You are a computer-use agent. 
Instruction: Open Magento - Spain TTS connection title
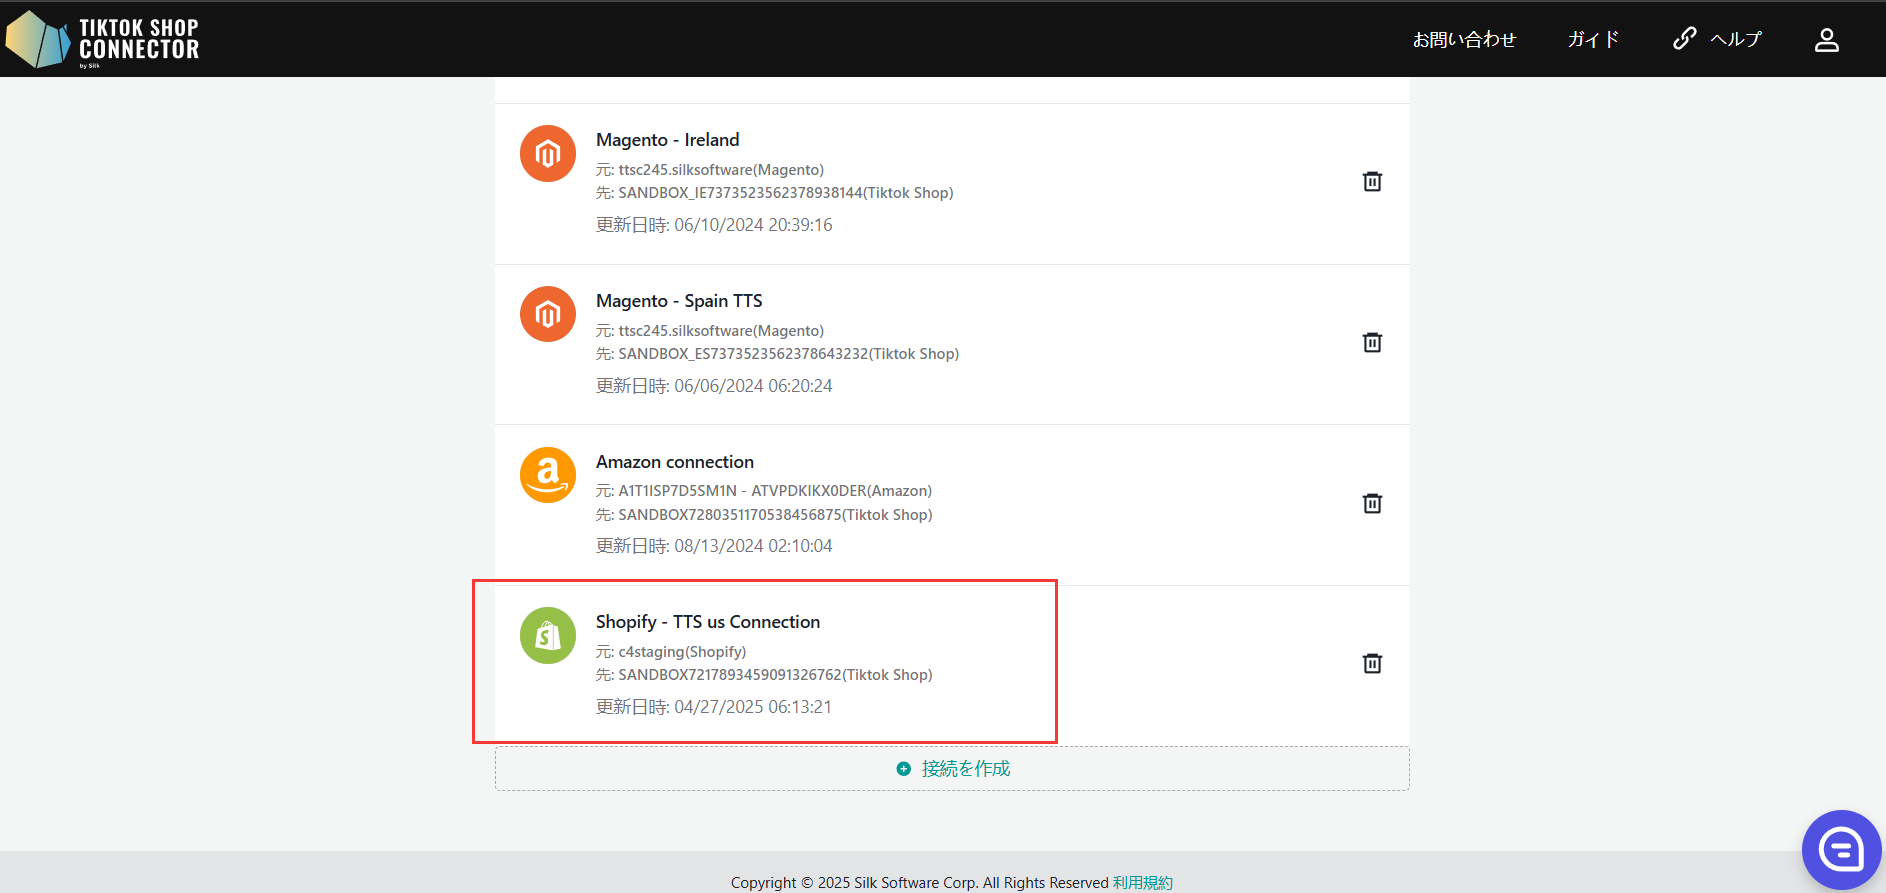(x=679, y=301)
